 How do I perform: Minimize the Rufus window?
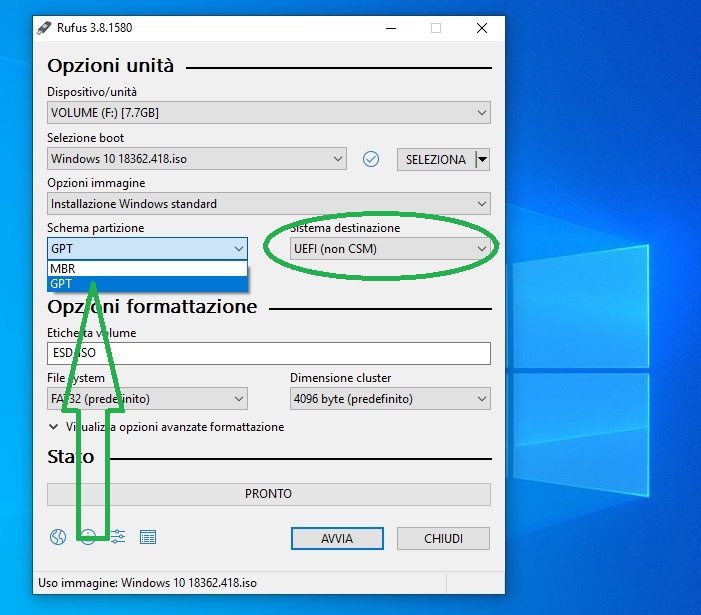pyautogui.click(x=391, y=28)
